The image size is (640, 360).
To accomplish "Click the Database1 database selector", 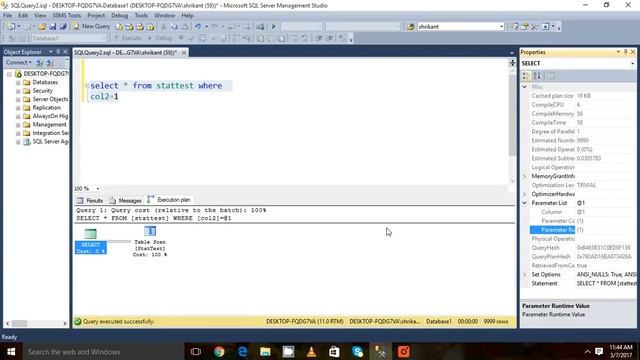I will (x=69, y=38).
